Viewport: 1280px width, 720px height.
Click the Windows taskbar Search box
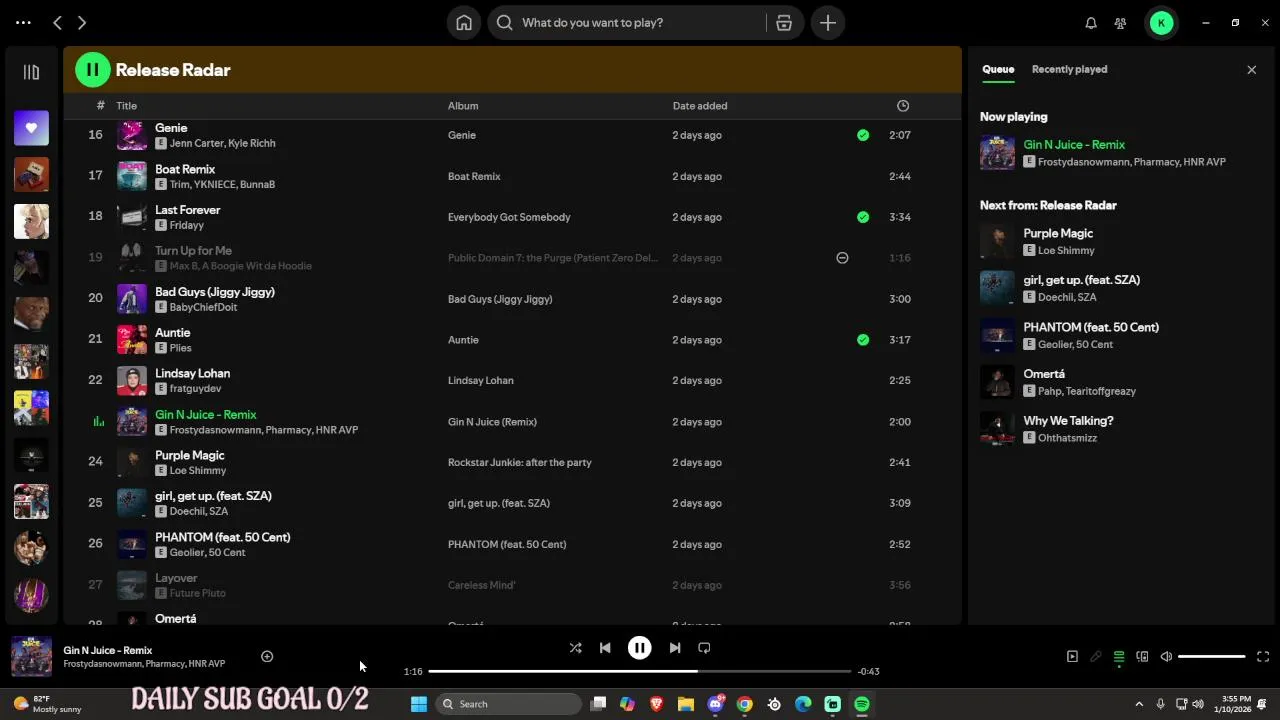(508, 704)
